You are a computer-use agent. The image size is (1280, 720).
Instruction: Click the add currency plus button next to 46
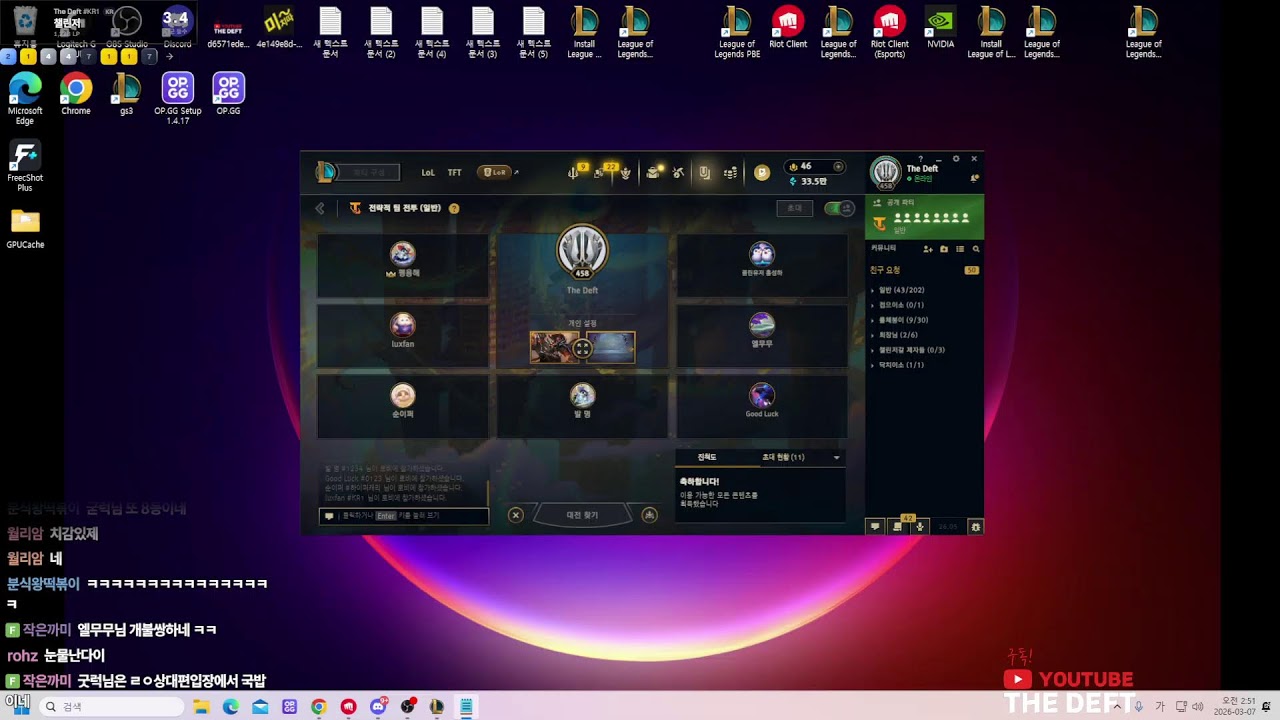tap(838, 166)
